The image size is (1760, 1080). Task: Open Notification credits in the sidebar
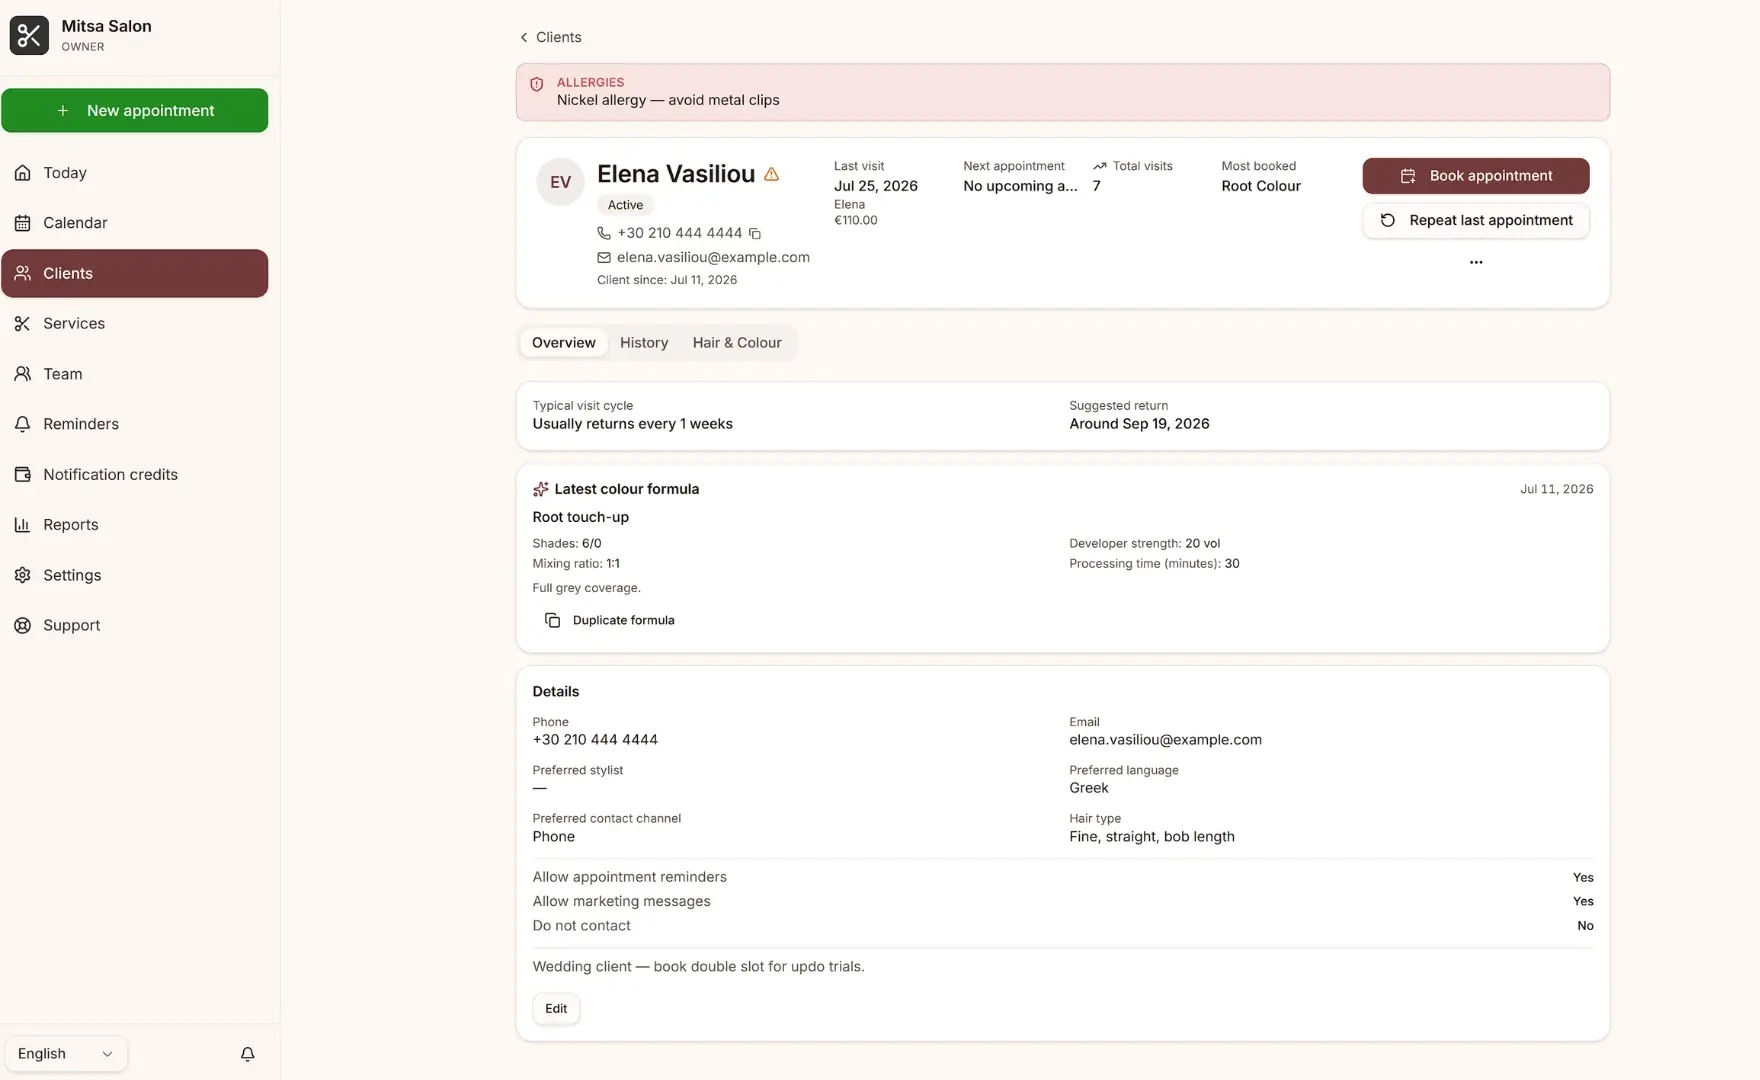[x=134, y=474]
